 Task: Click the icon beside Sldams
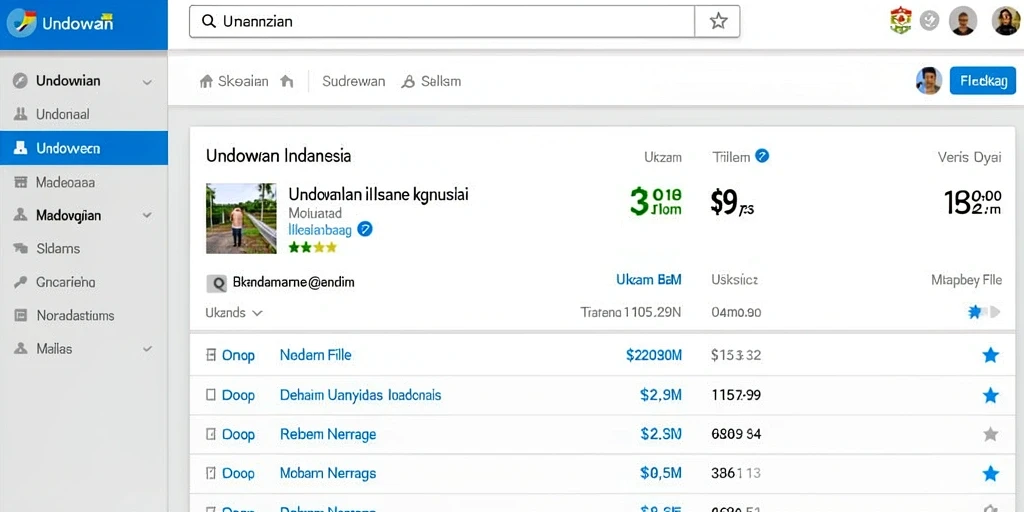click(x=20, y=248)
